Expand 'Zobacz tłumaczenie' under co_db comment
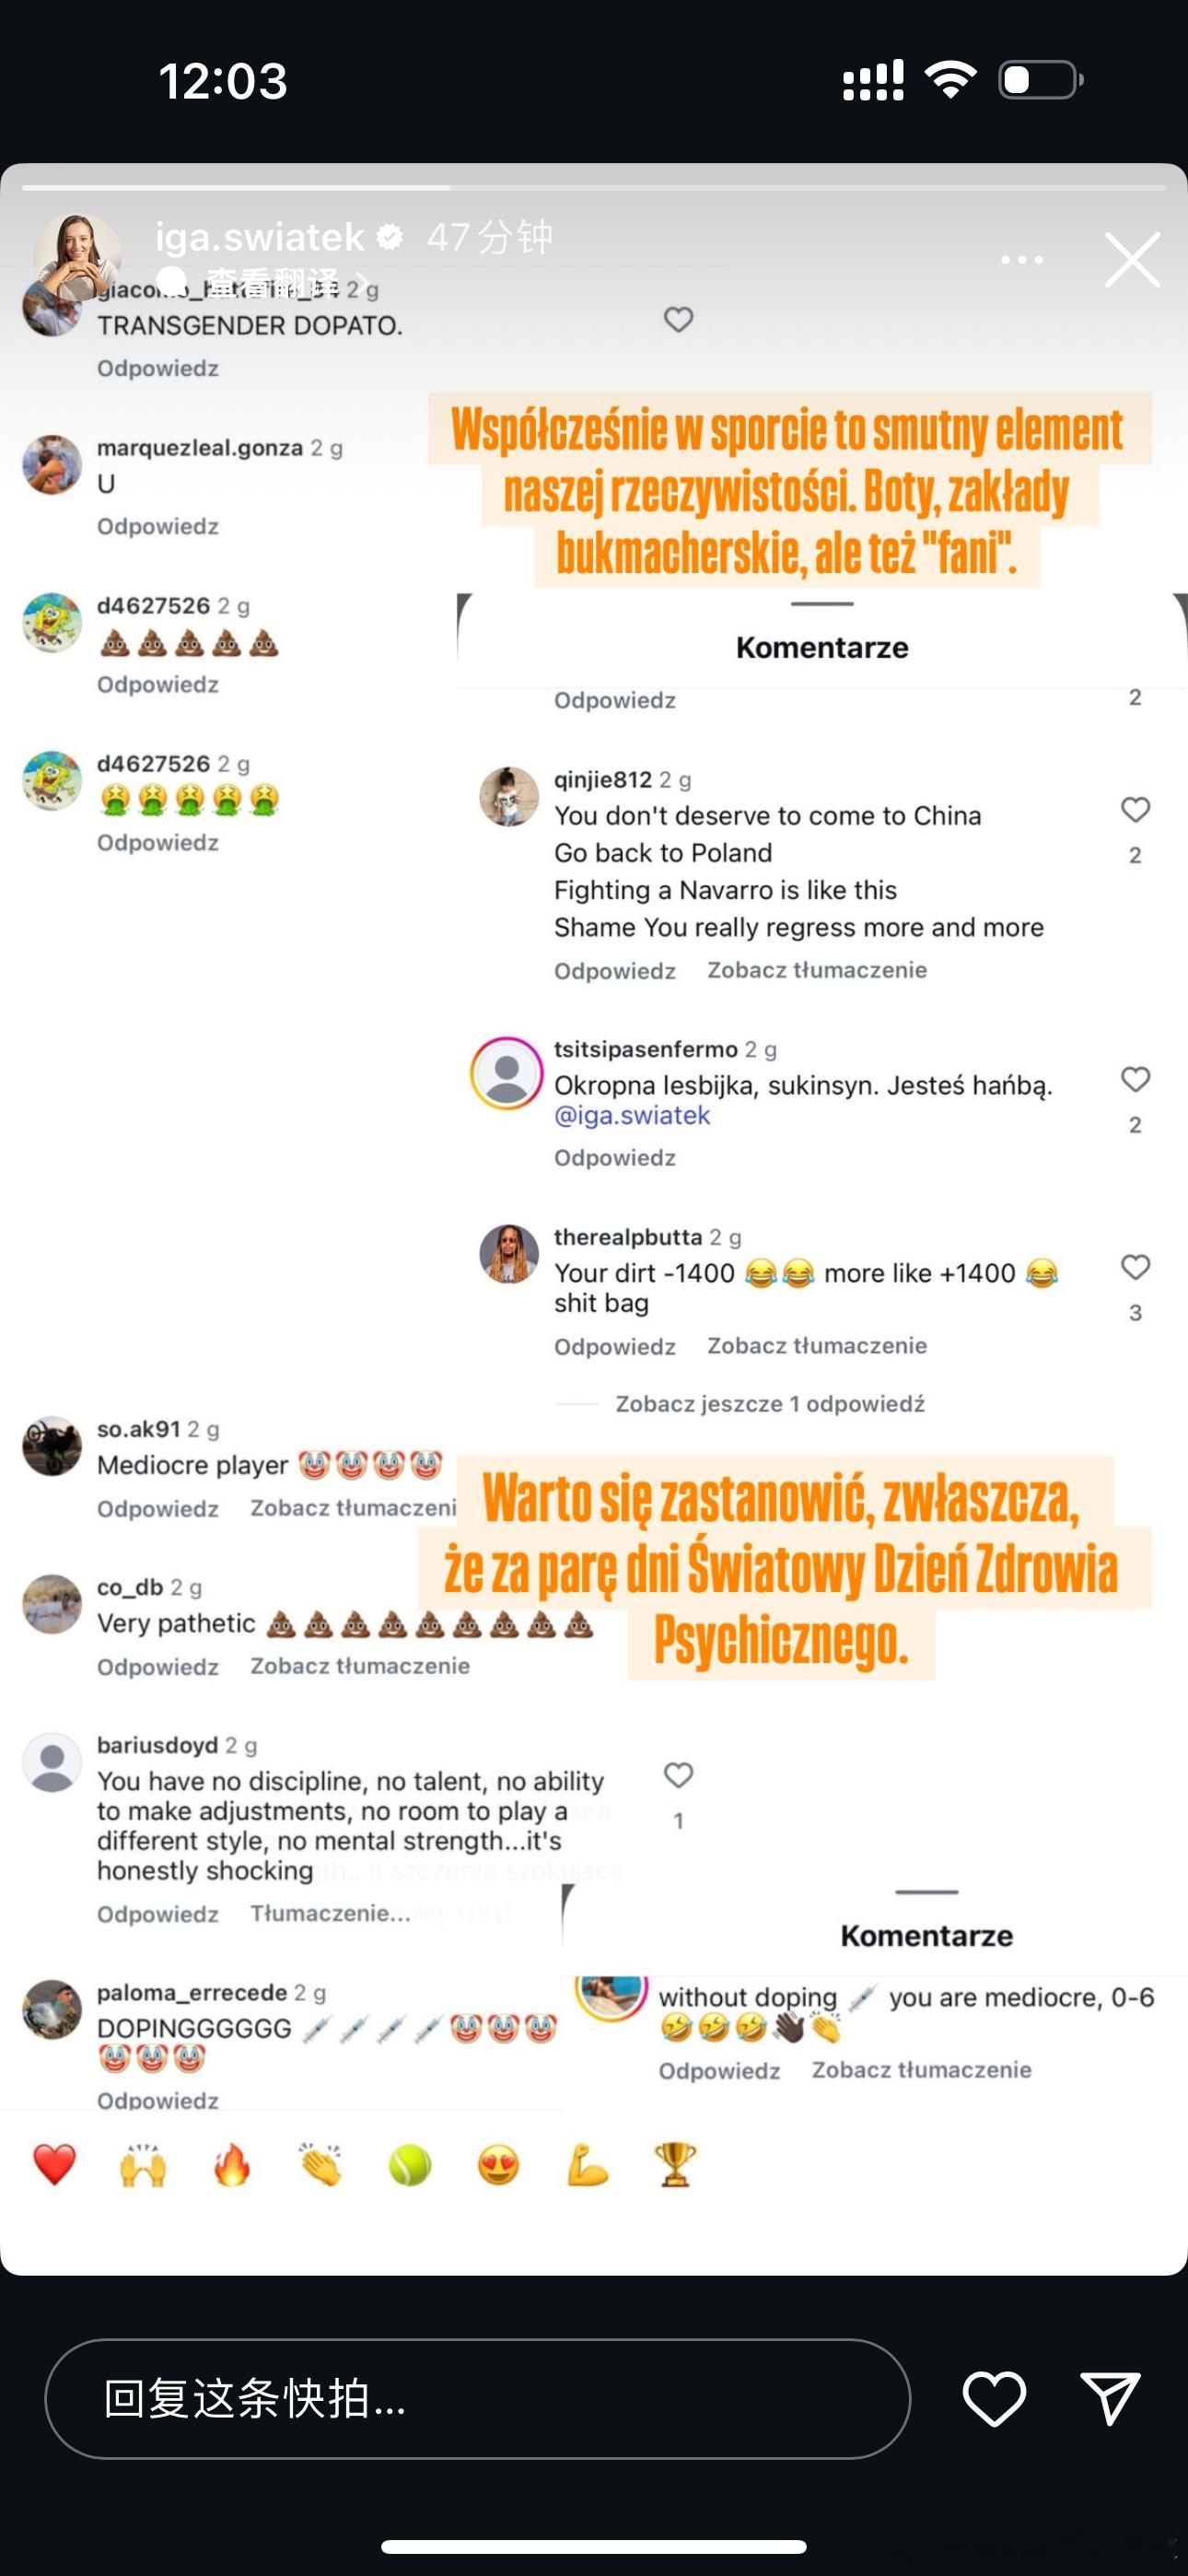Screen dimensions: 1188x2576 [360, 1666]
